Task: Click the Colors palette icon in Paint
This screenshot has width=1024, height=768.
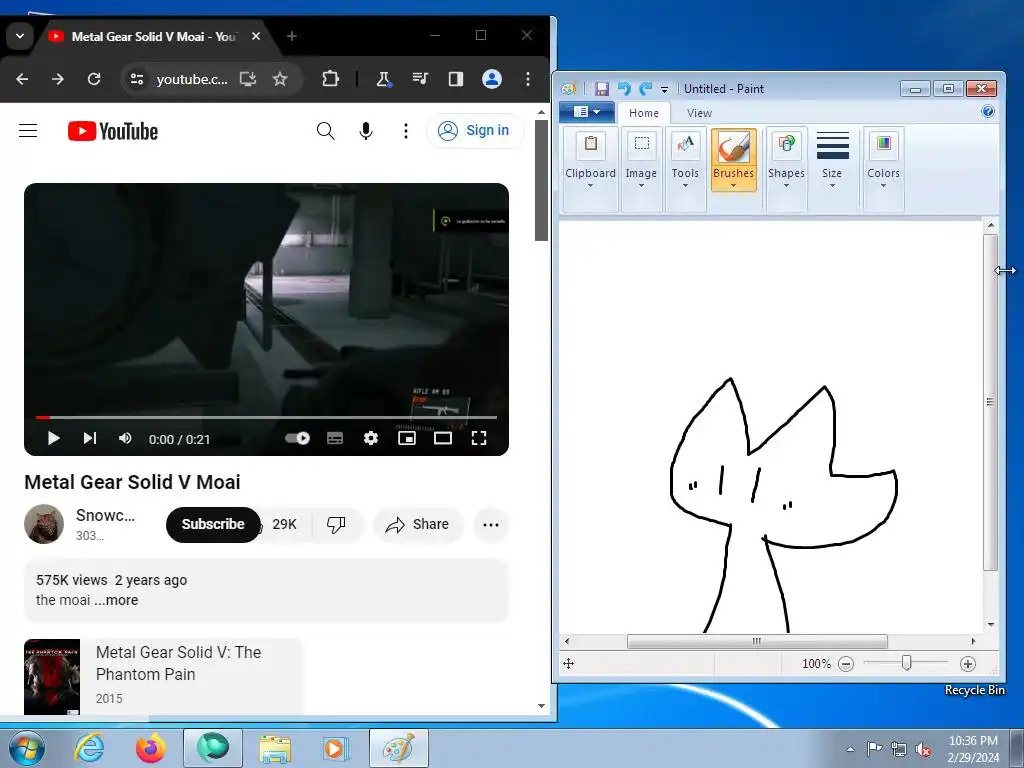Action: (x=884, y=144)
